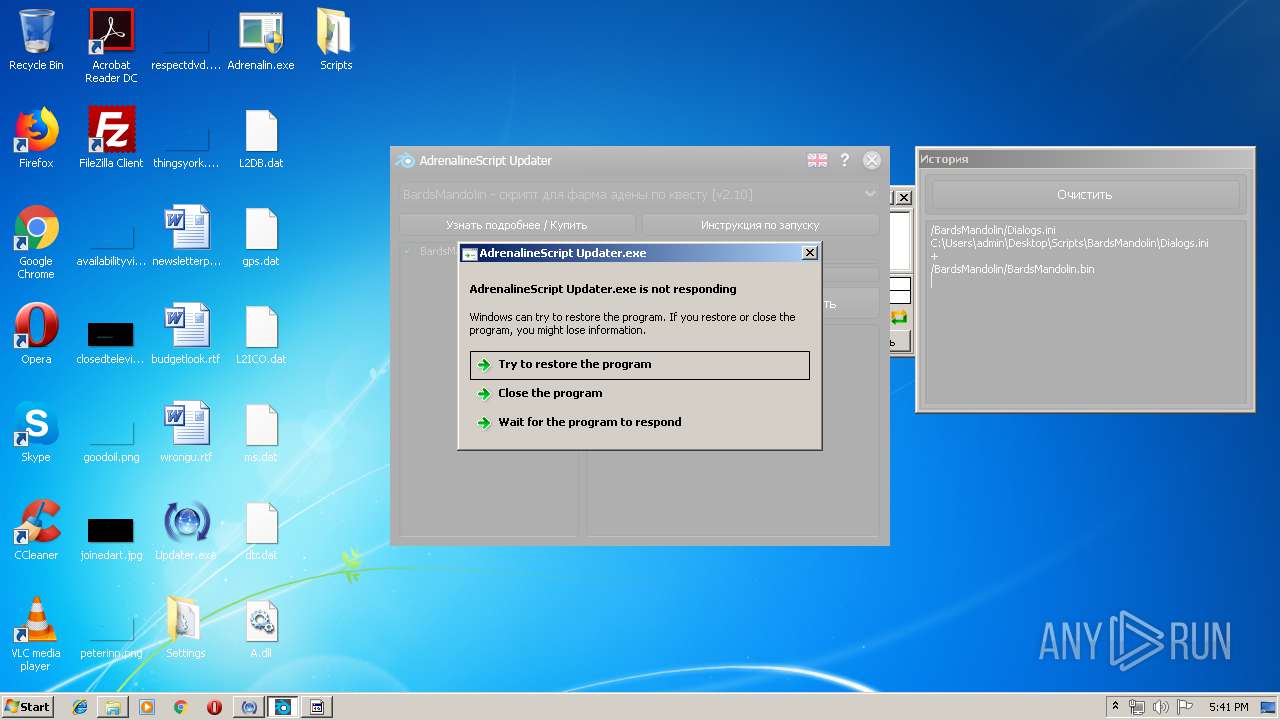Choose Try to restore the program
Viewport: 1280px width, 720px height.
[x=639, y=365]
